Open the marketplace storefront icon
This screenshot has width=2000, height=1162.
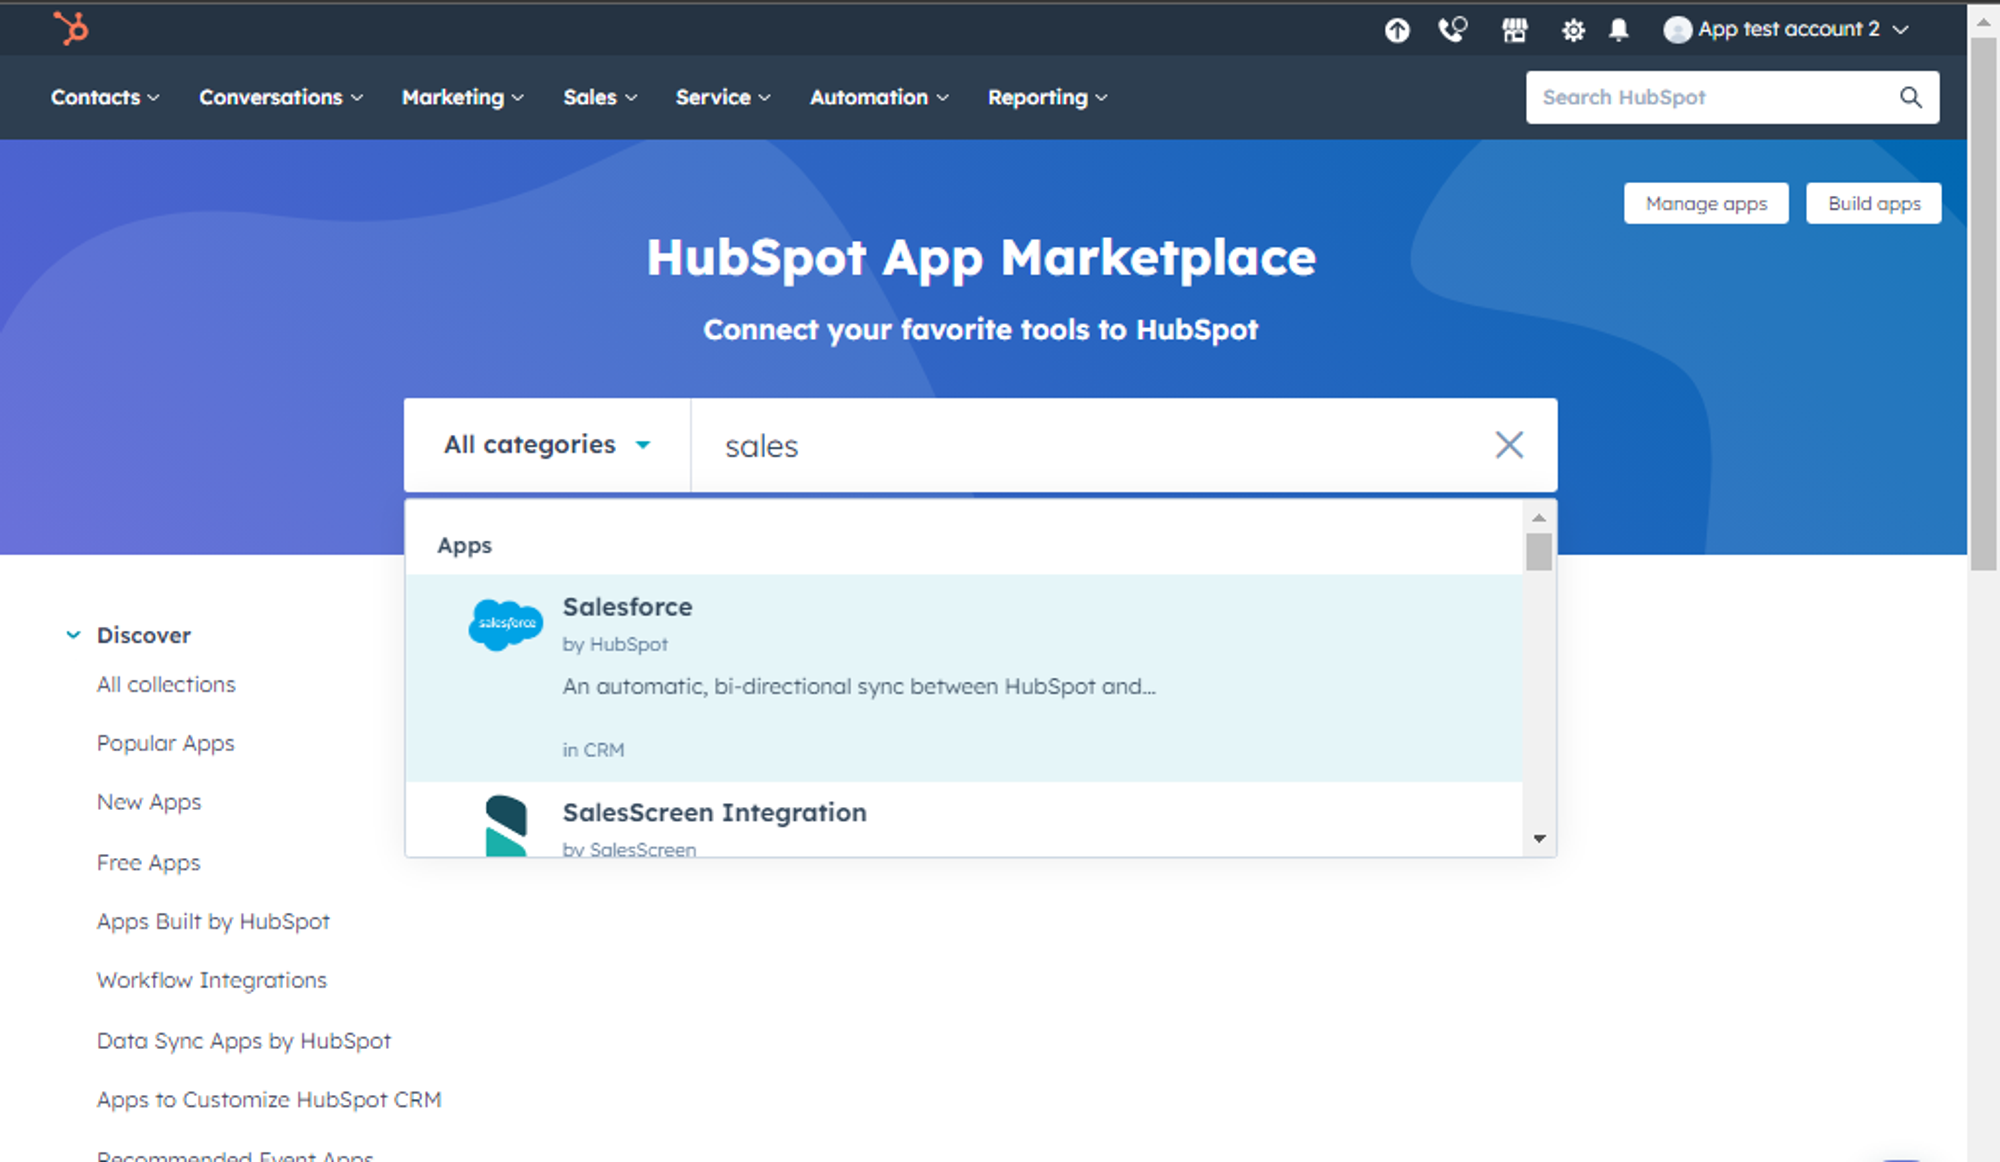[1515, 30]
